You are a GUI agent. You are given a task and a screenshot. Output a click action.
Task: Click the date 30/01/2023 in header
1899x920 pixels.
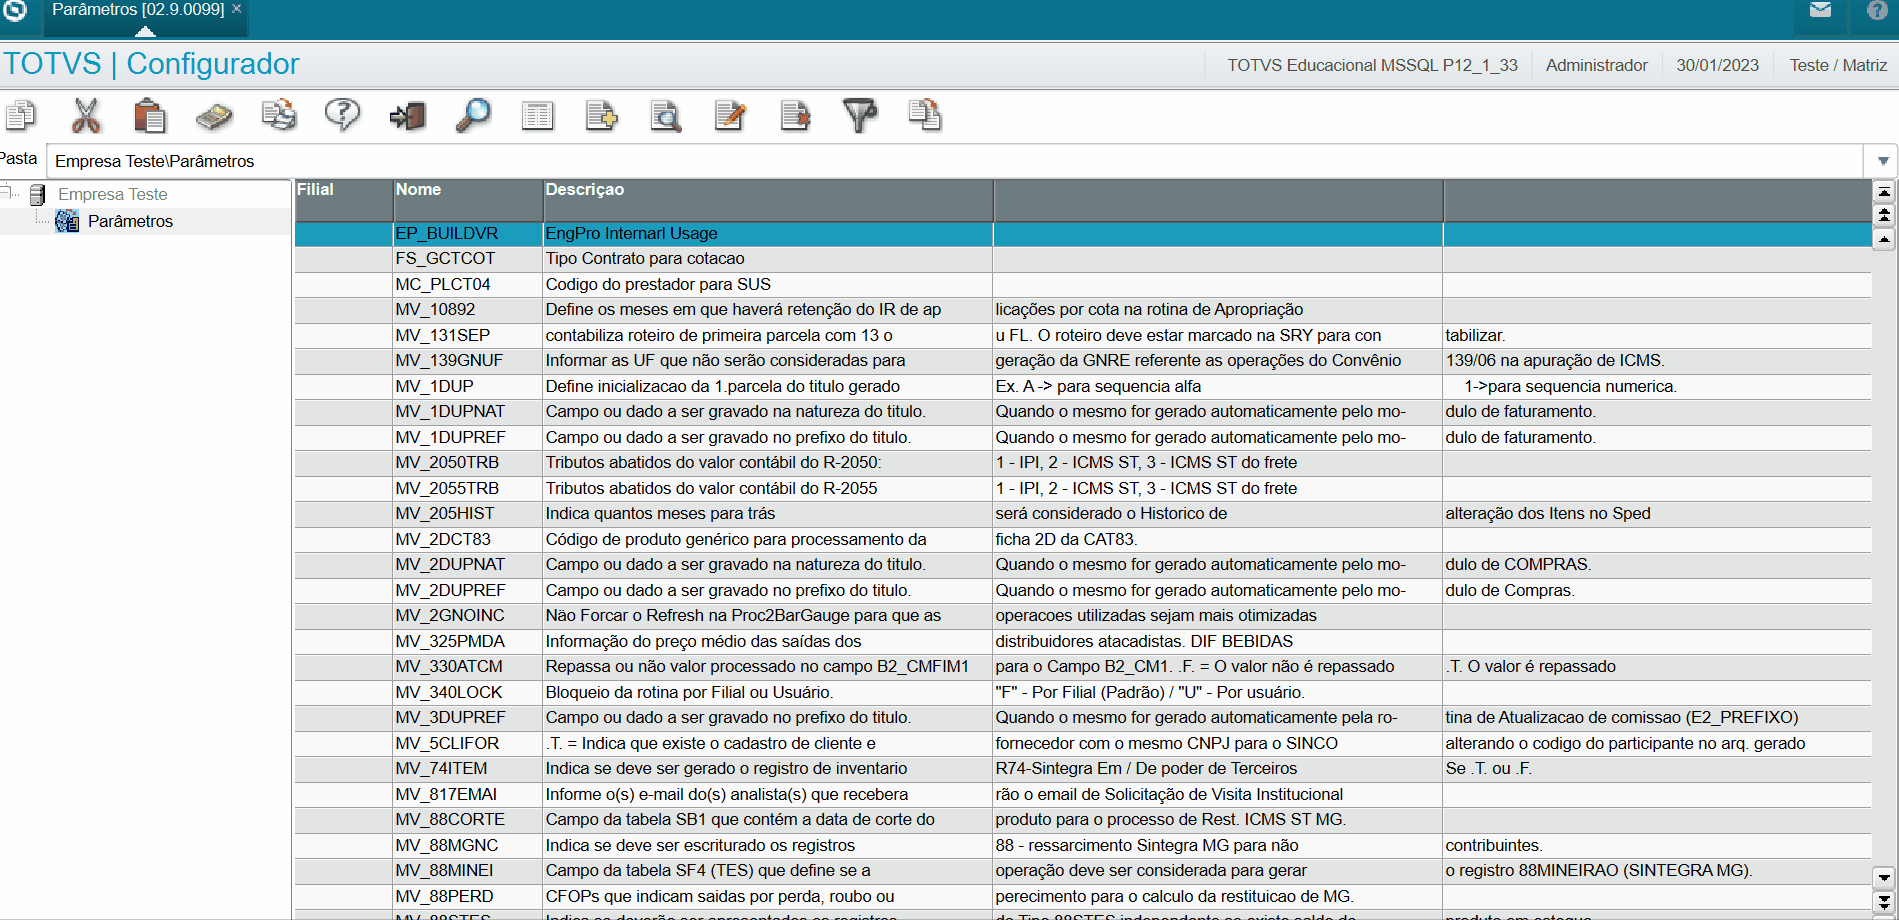pyautogui.click(x=1717, y=65)
